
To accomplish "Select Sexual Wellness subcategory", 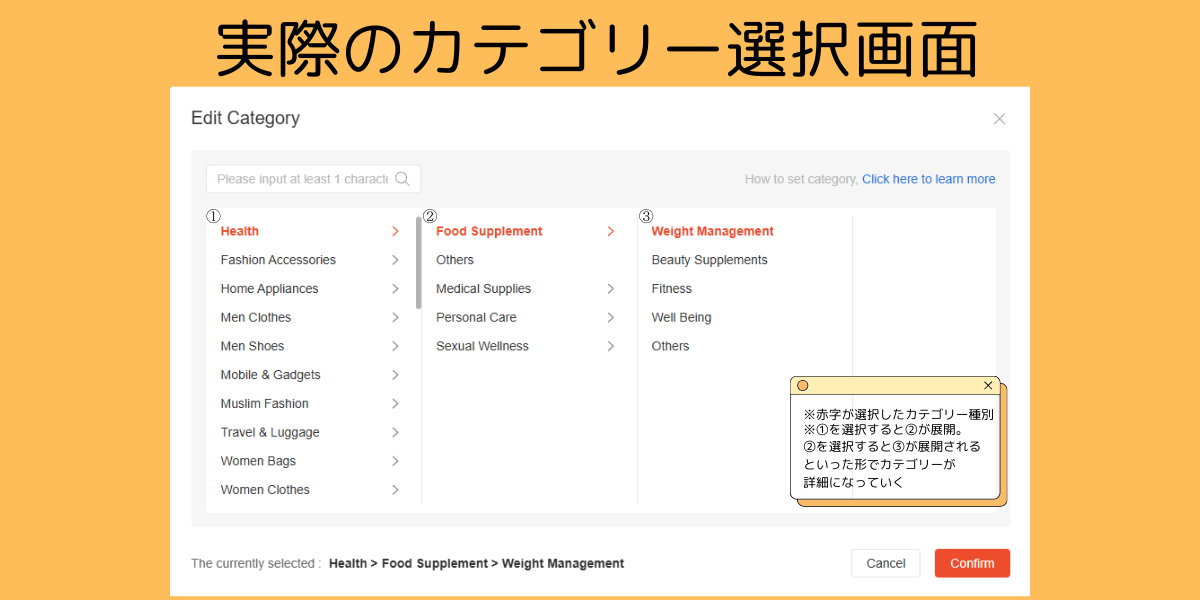I will pyautogui.click(x=482, y=346).
